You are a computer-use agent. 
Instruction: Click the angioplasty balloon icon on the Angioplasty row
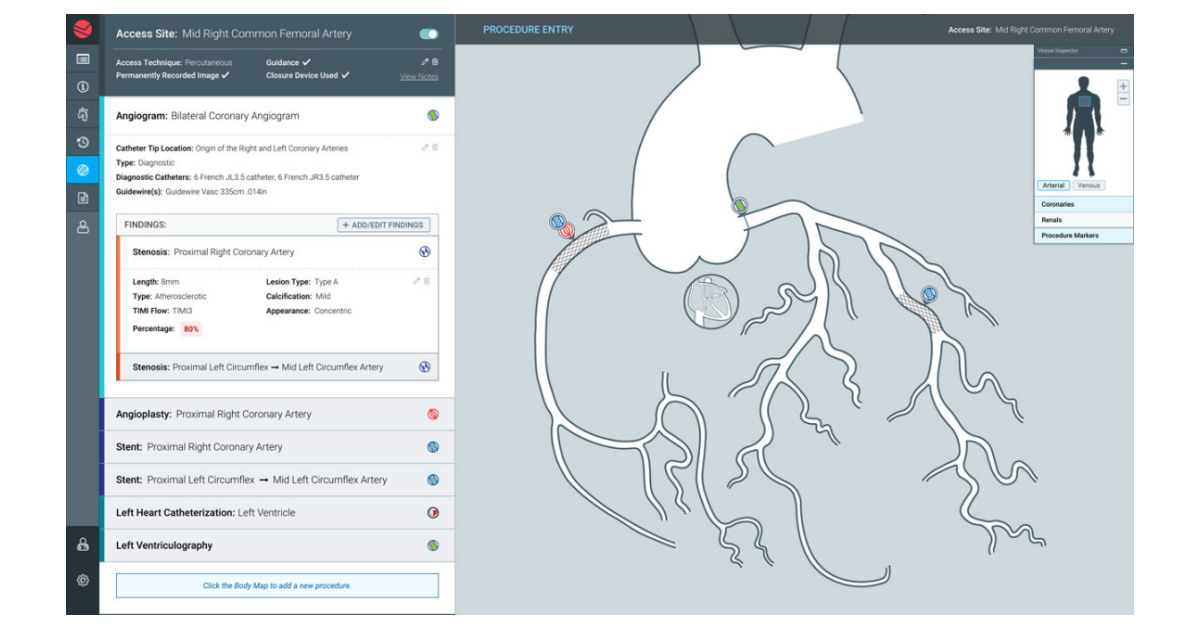432,413
